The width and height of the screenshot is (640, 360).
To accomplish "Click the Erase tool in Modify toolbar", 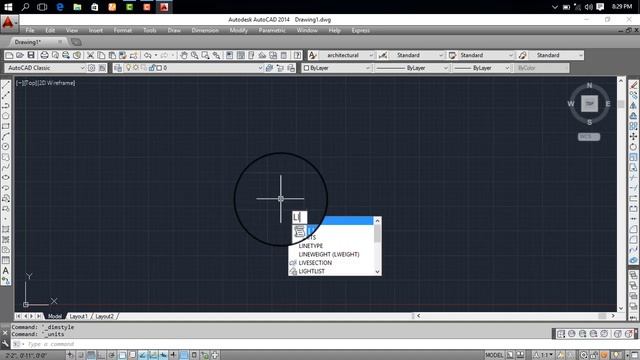I will (633, 85).
